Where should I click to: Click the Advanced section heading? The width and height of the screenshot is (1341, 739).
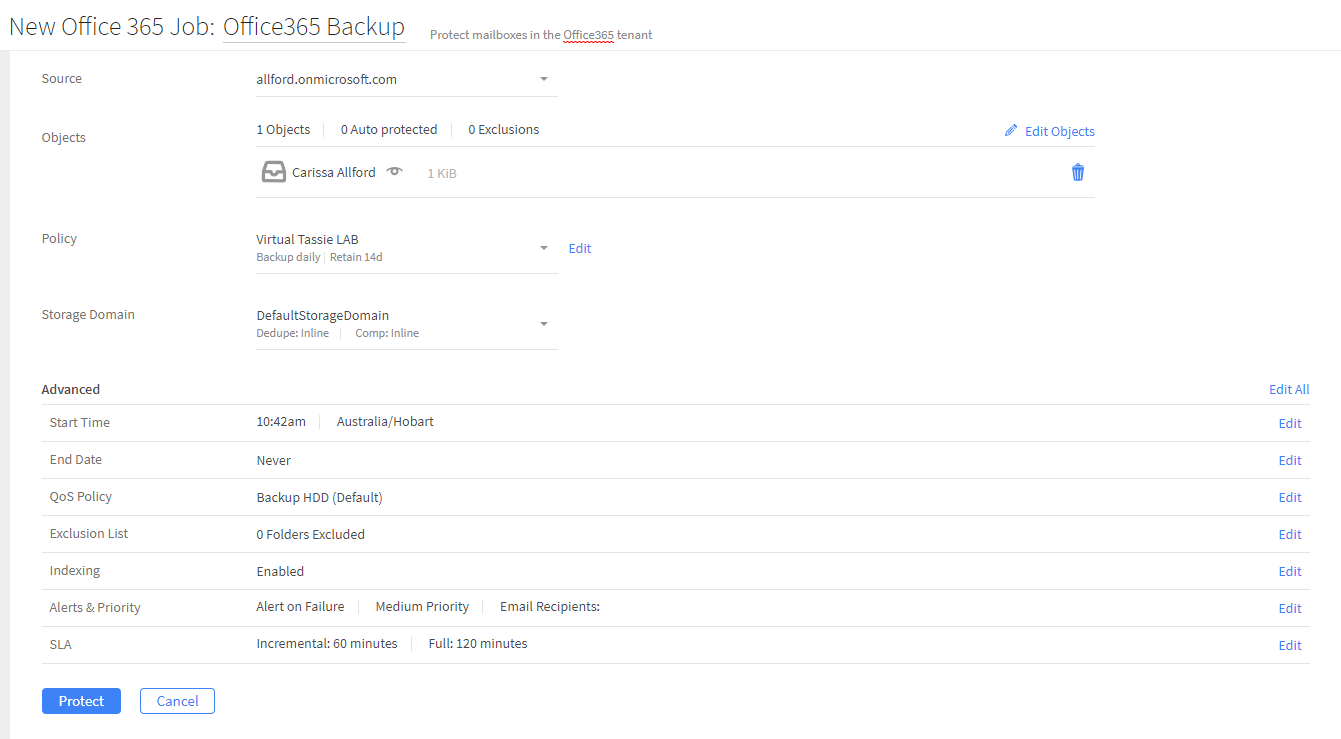(71, 389)
